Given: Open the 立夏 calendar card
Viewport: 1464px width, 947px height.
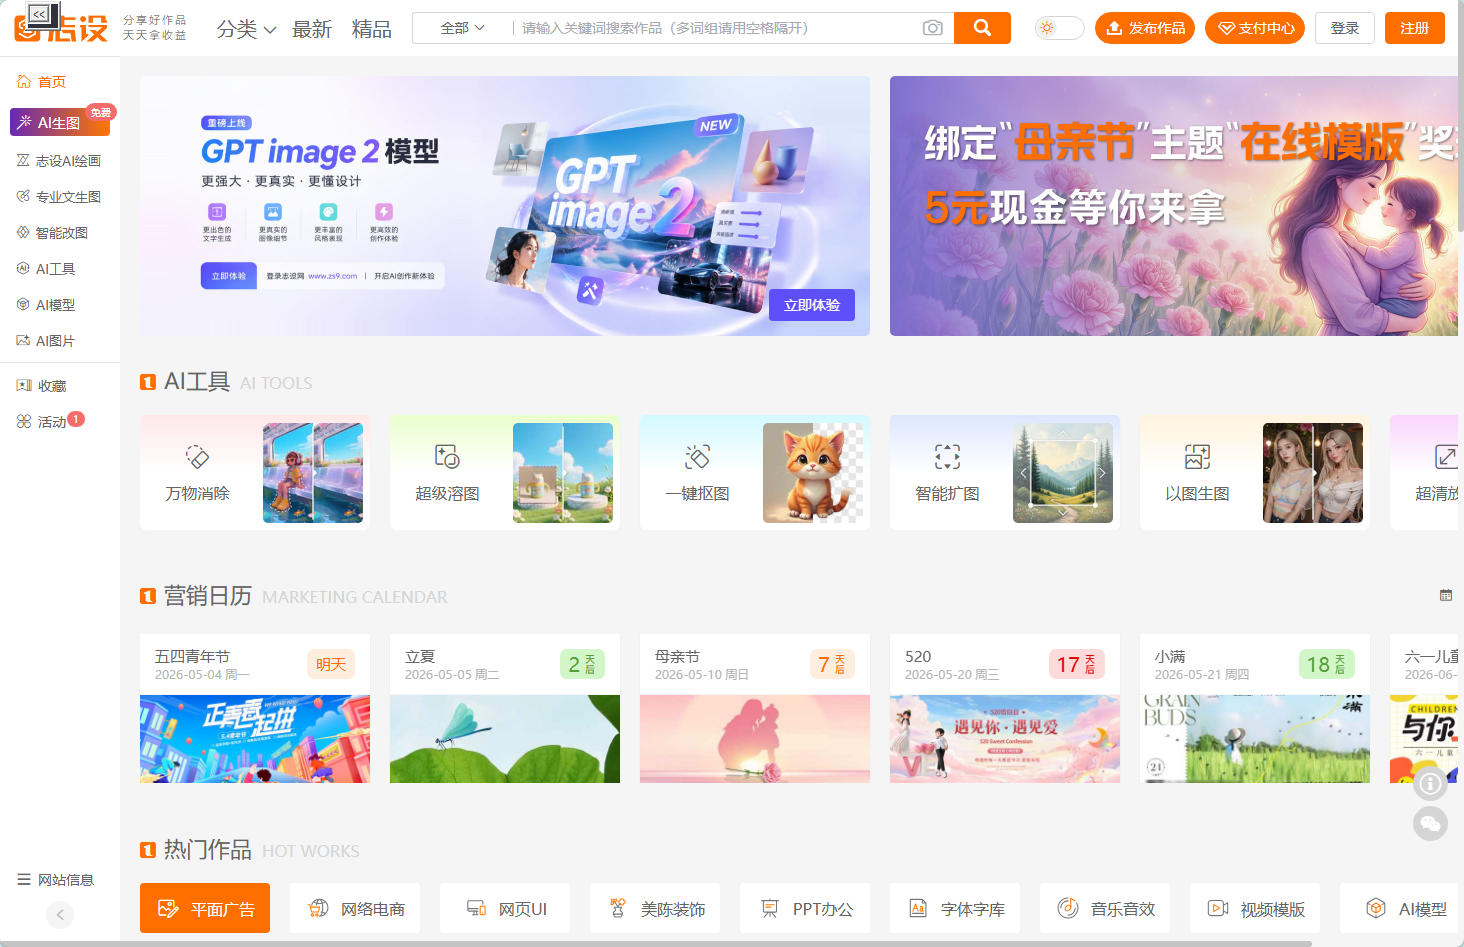Looking at the screenshot, I should 505,708.
